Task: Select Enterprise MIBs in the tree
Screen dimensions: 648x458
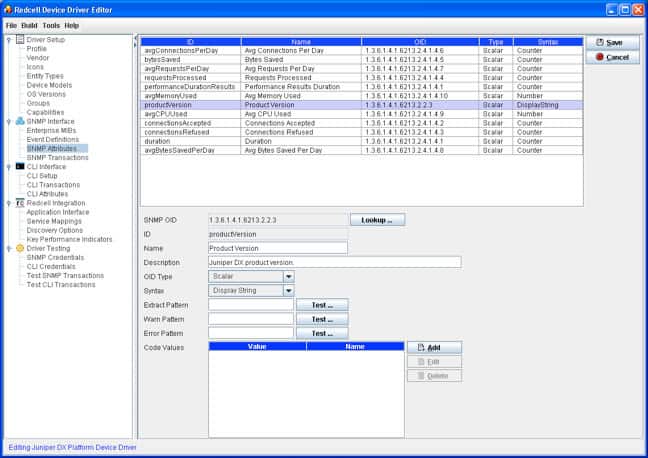Action: tap(51, 131)
